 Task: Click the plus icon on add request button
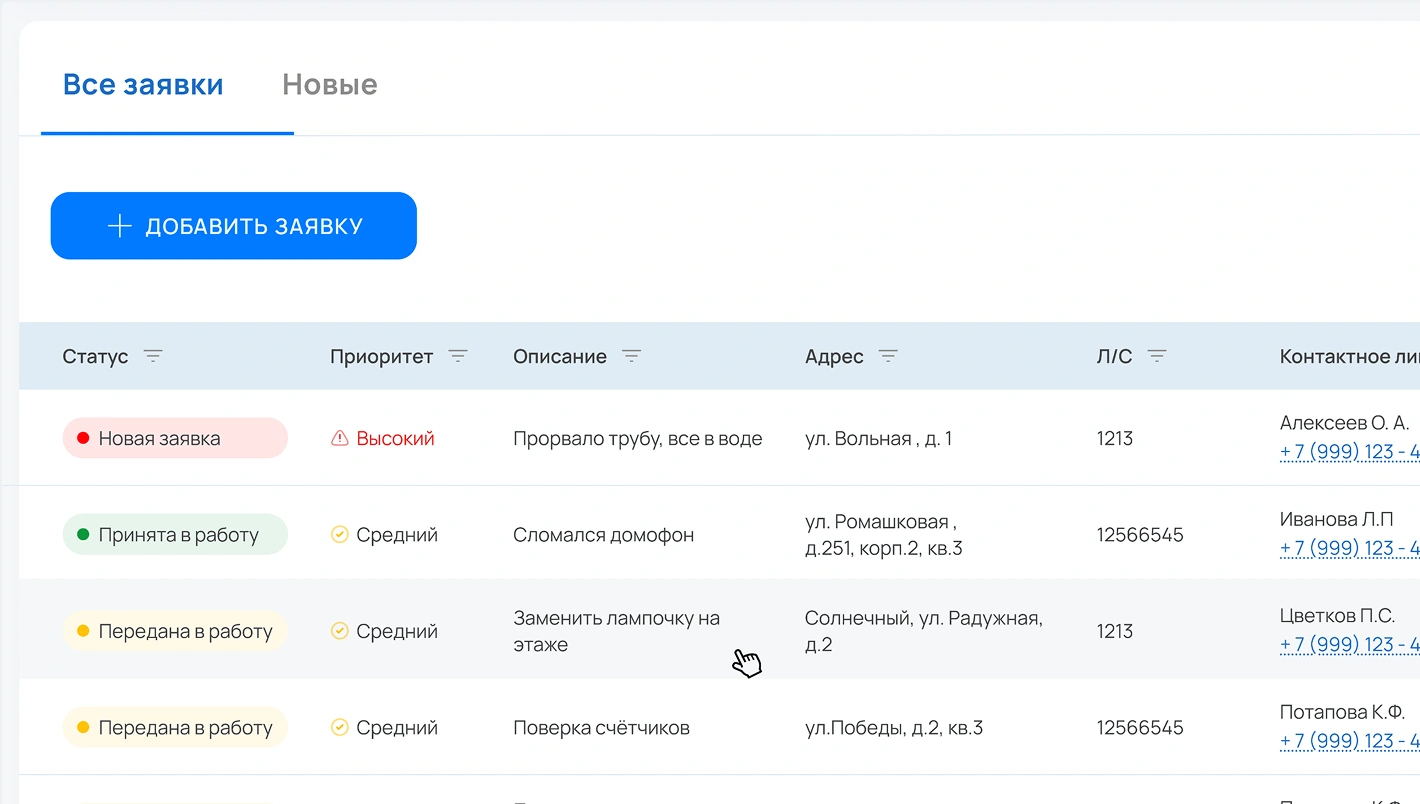[x=120, y=226]
